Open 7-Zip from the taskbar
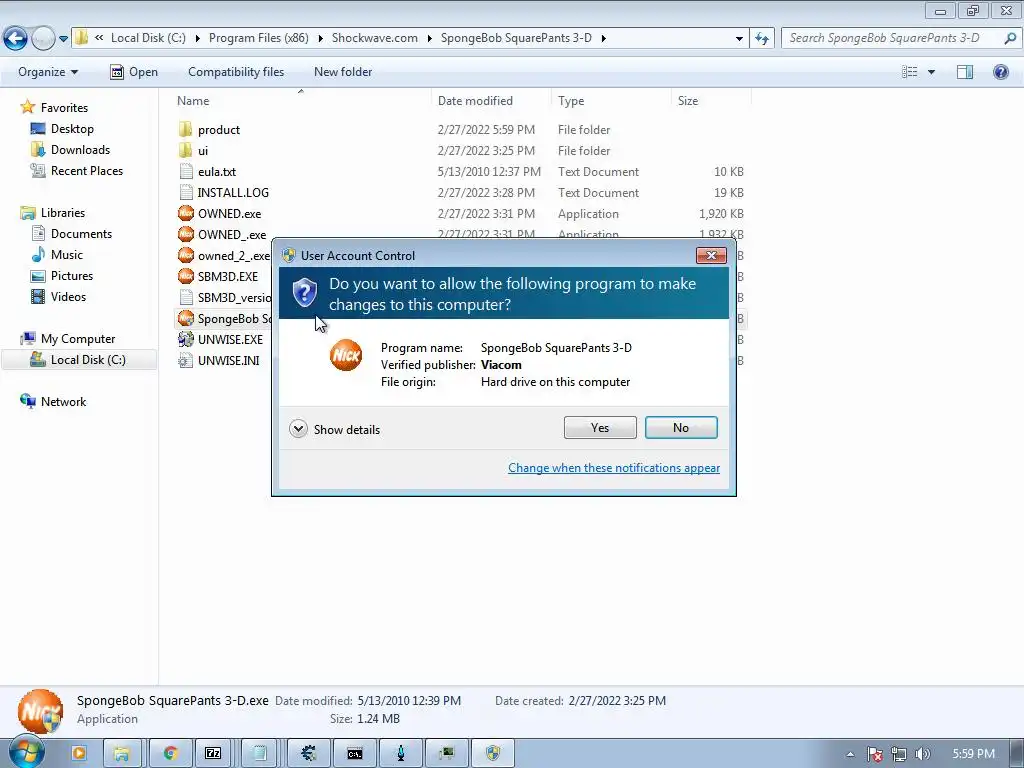This screenshot has width=1024, height=768. (213, 753)
